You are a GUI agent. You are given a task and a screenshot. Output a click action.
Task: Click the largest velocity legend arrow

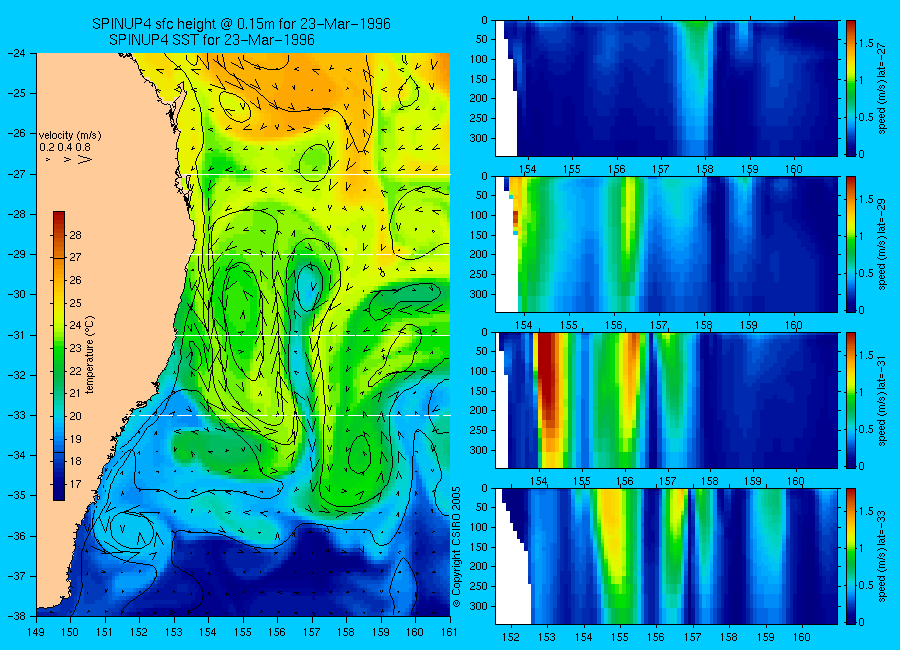[x=85, y=159]
